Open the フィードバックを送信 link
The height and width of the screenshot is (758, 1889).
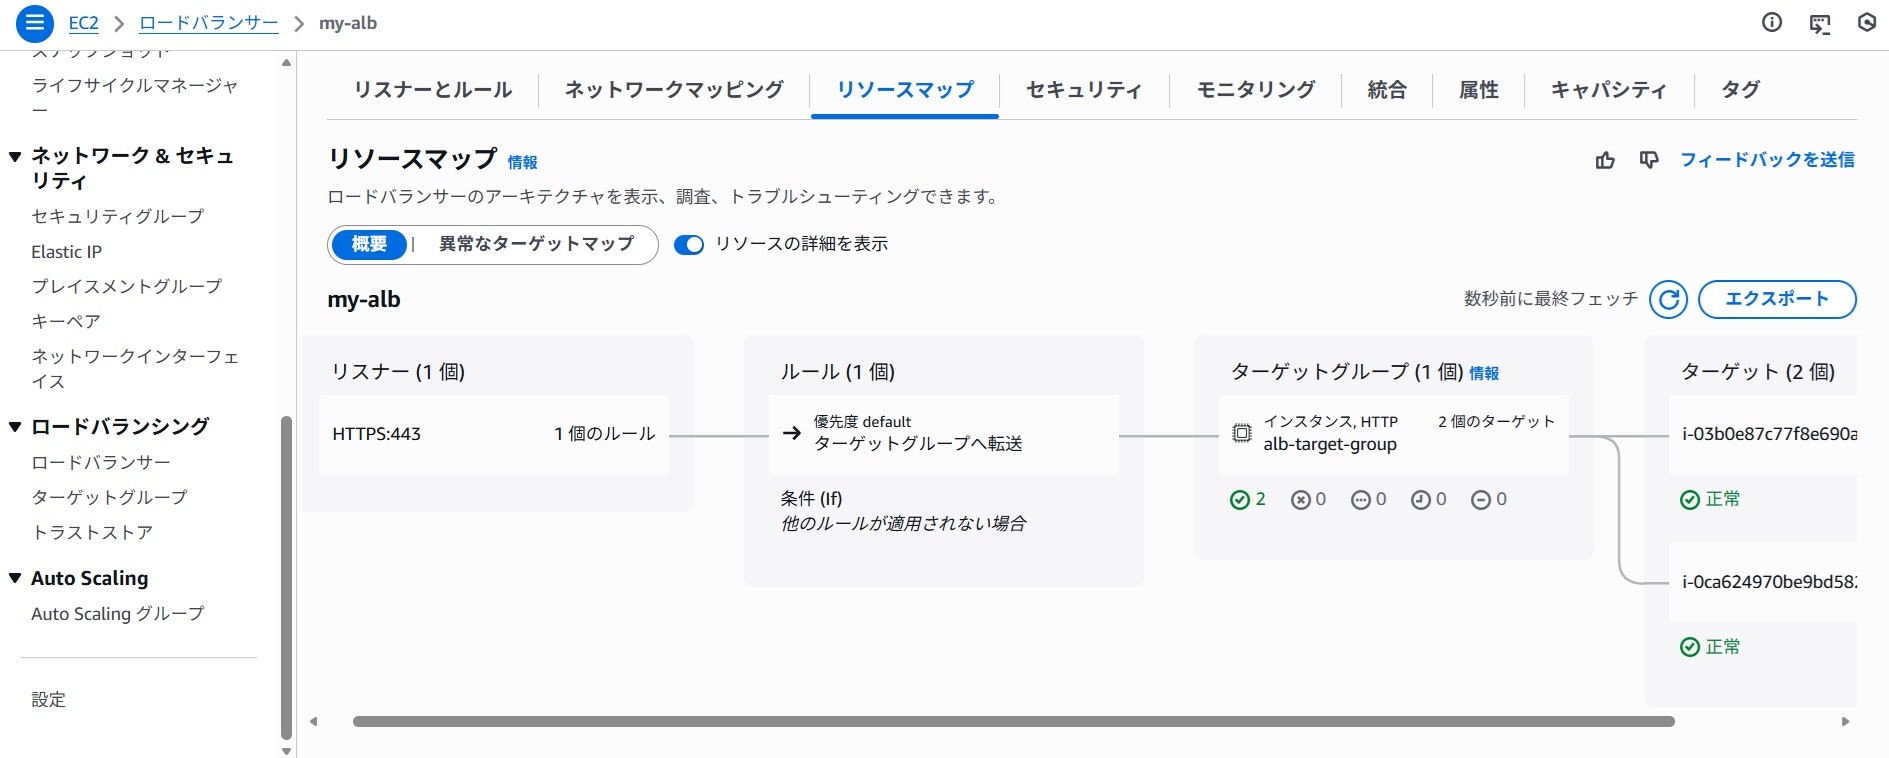coord(1767,160)
